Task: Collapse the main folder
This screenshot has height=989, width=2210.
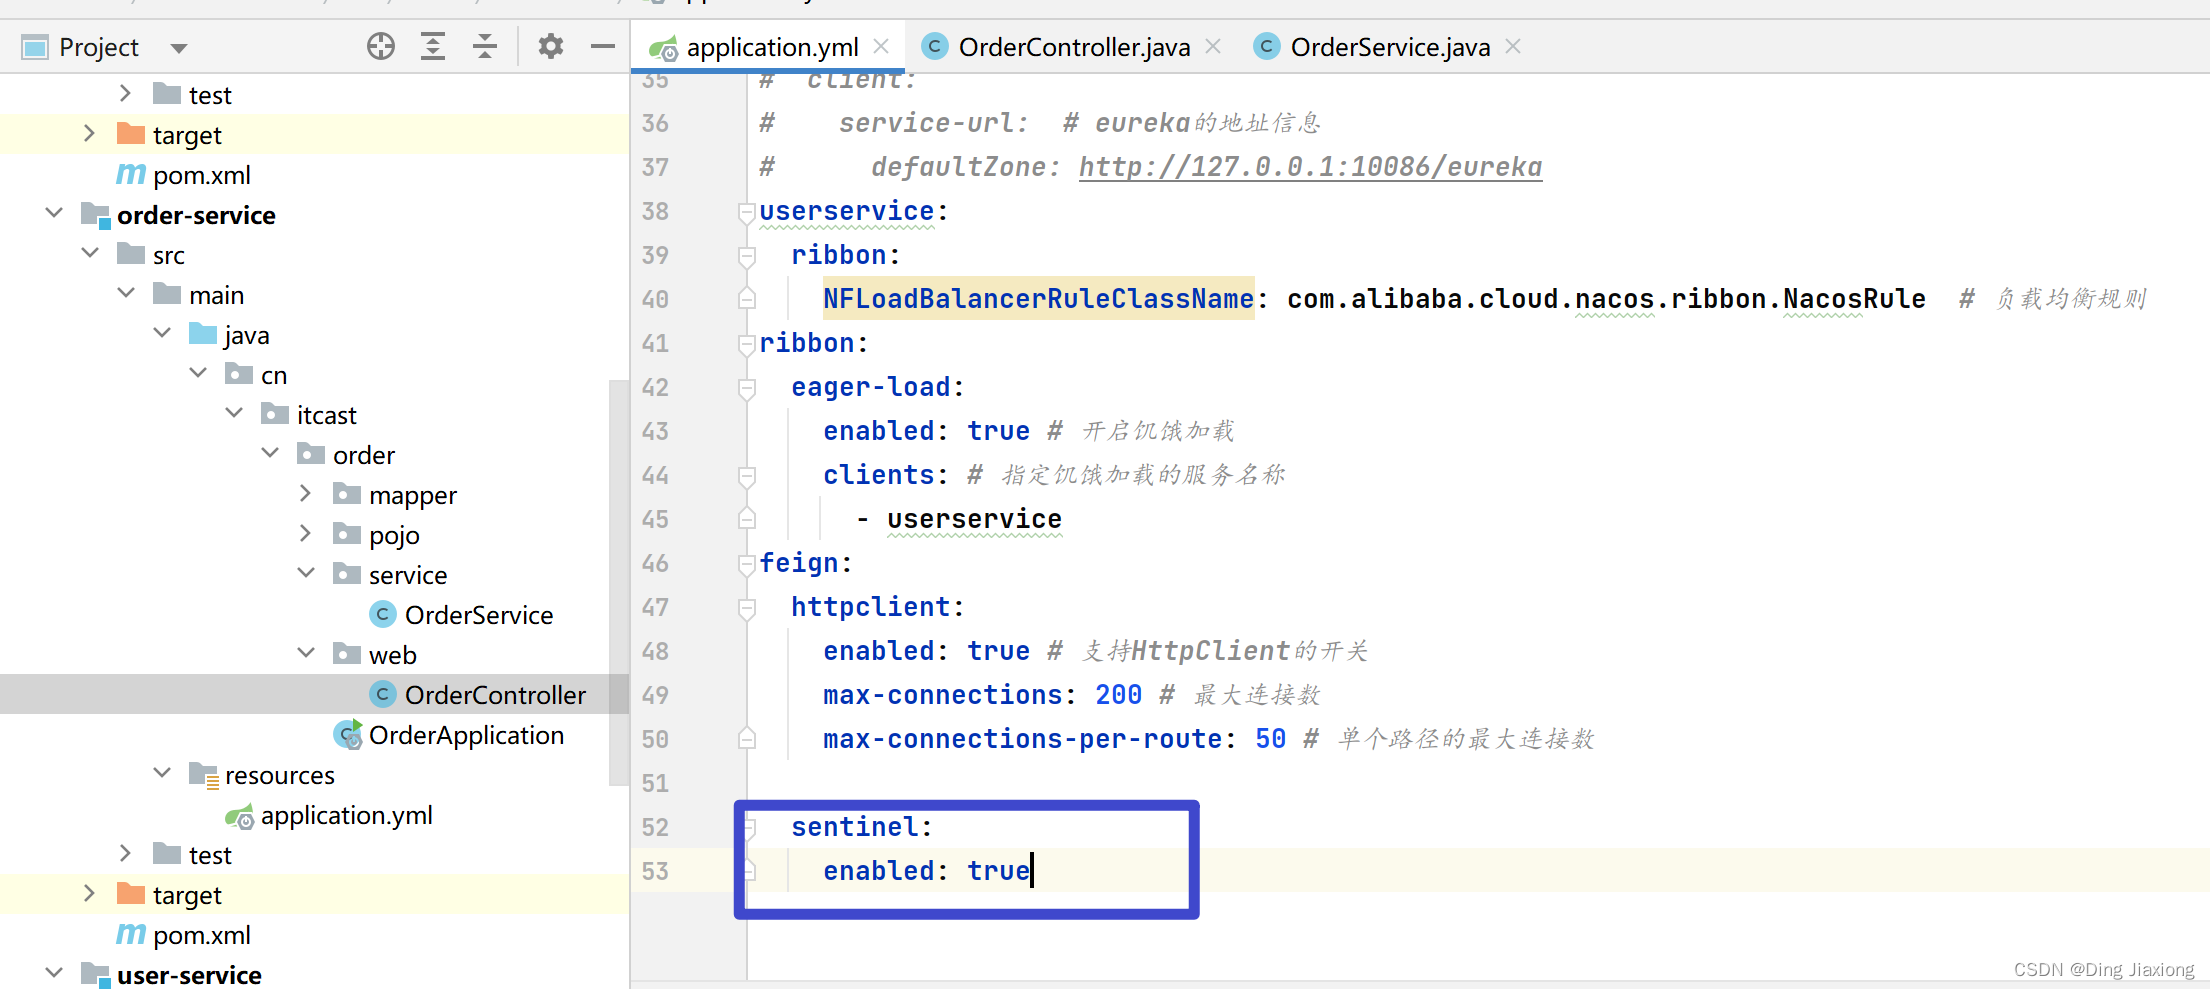Action: pyautogui.click(x=126, y=293)
